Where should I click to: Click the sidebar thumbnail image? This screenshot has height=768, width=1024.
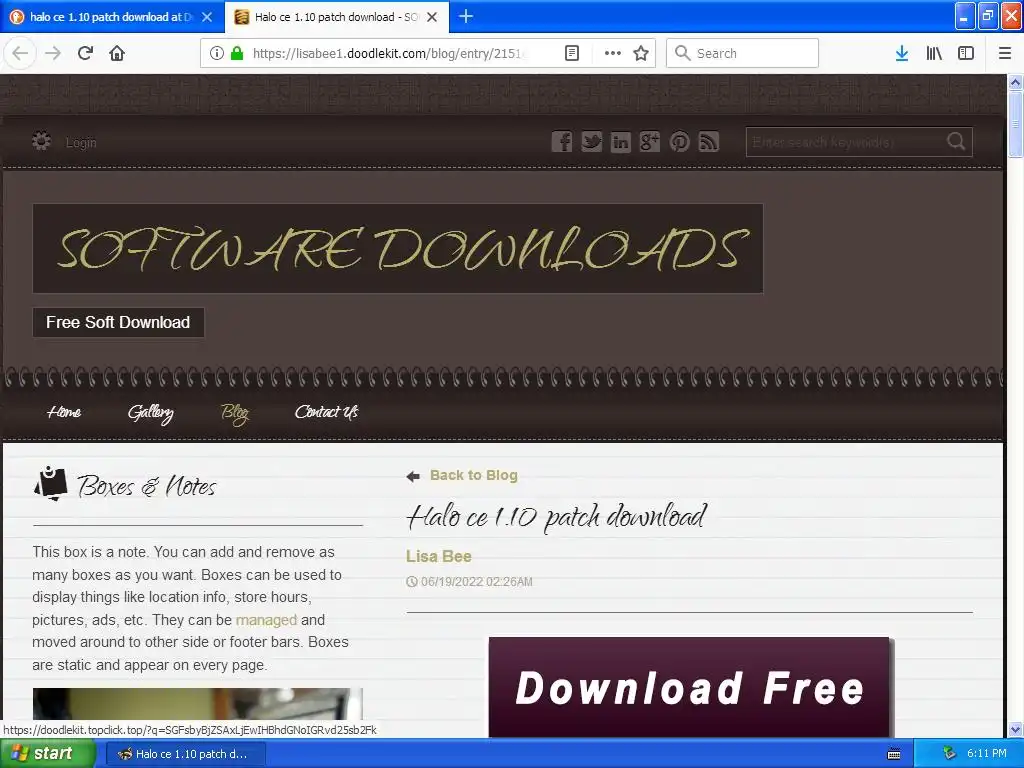[197, 704]
